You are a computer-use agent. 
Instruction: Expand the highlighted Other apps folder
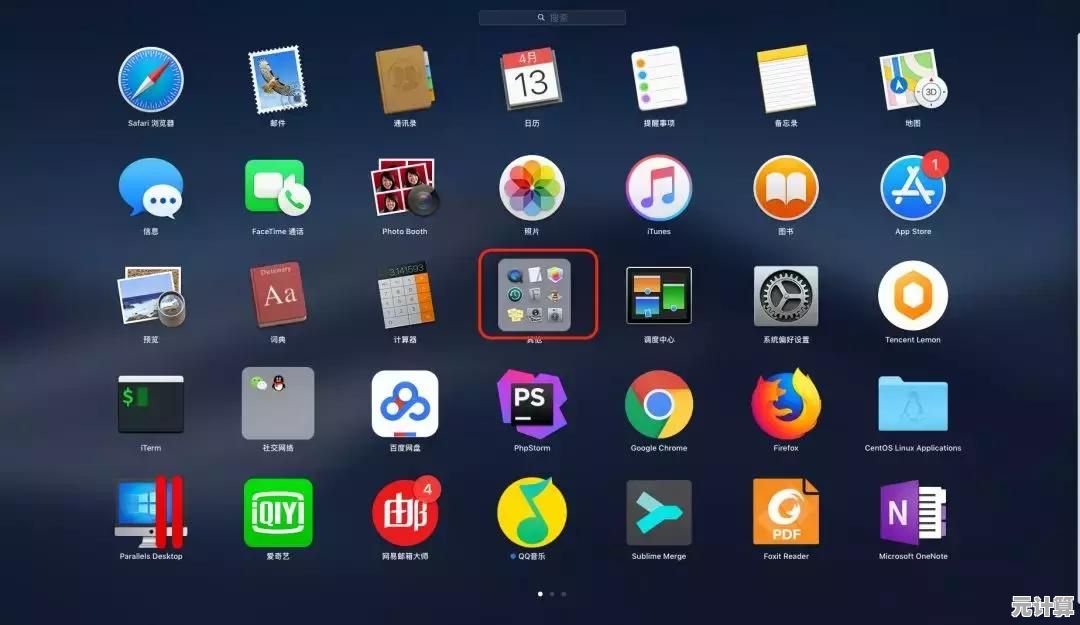(x=534, y=295)
